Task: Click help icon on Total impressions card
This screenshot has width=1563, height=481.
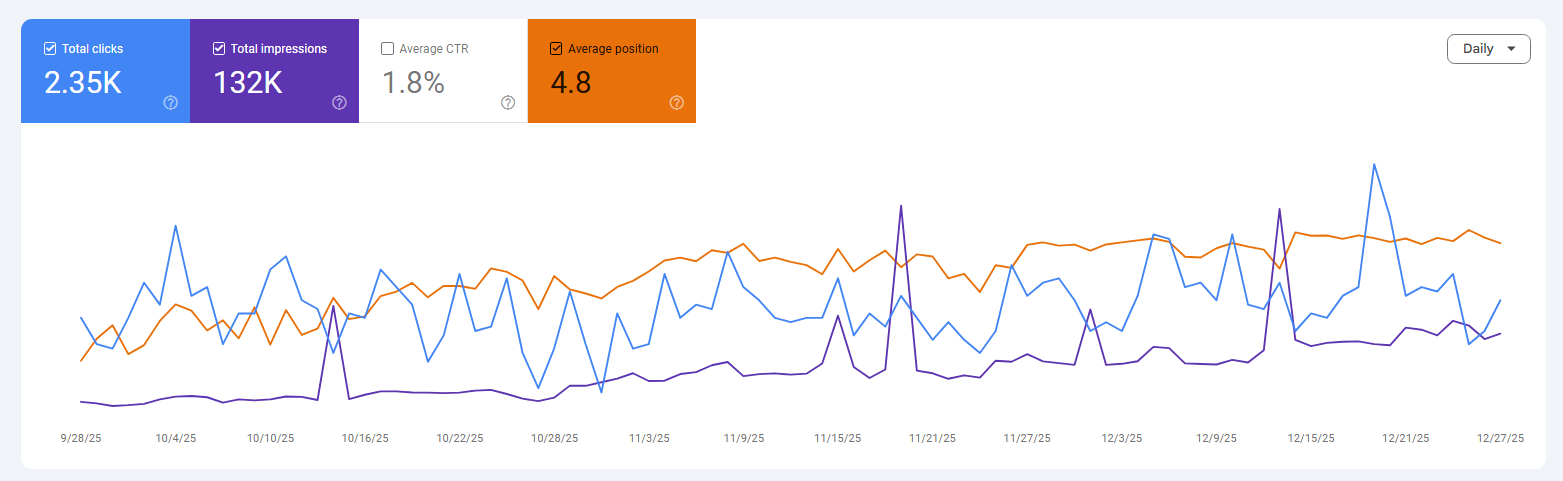Action: (x=339, y=102)
